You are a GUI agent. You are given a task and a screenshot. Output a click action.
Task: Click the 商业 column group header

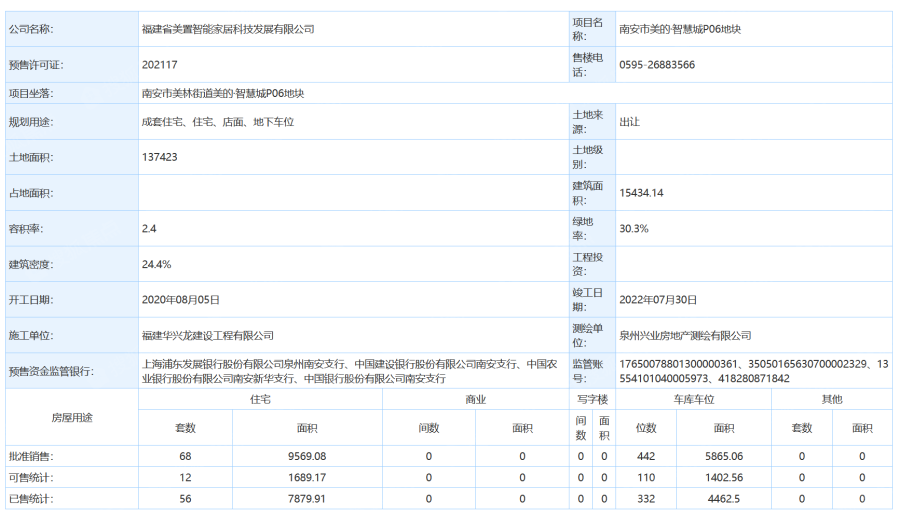(475, 399)
